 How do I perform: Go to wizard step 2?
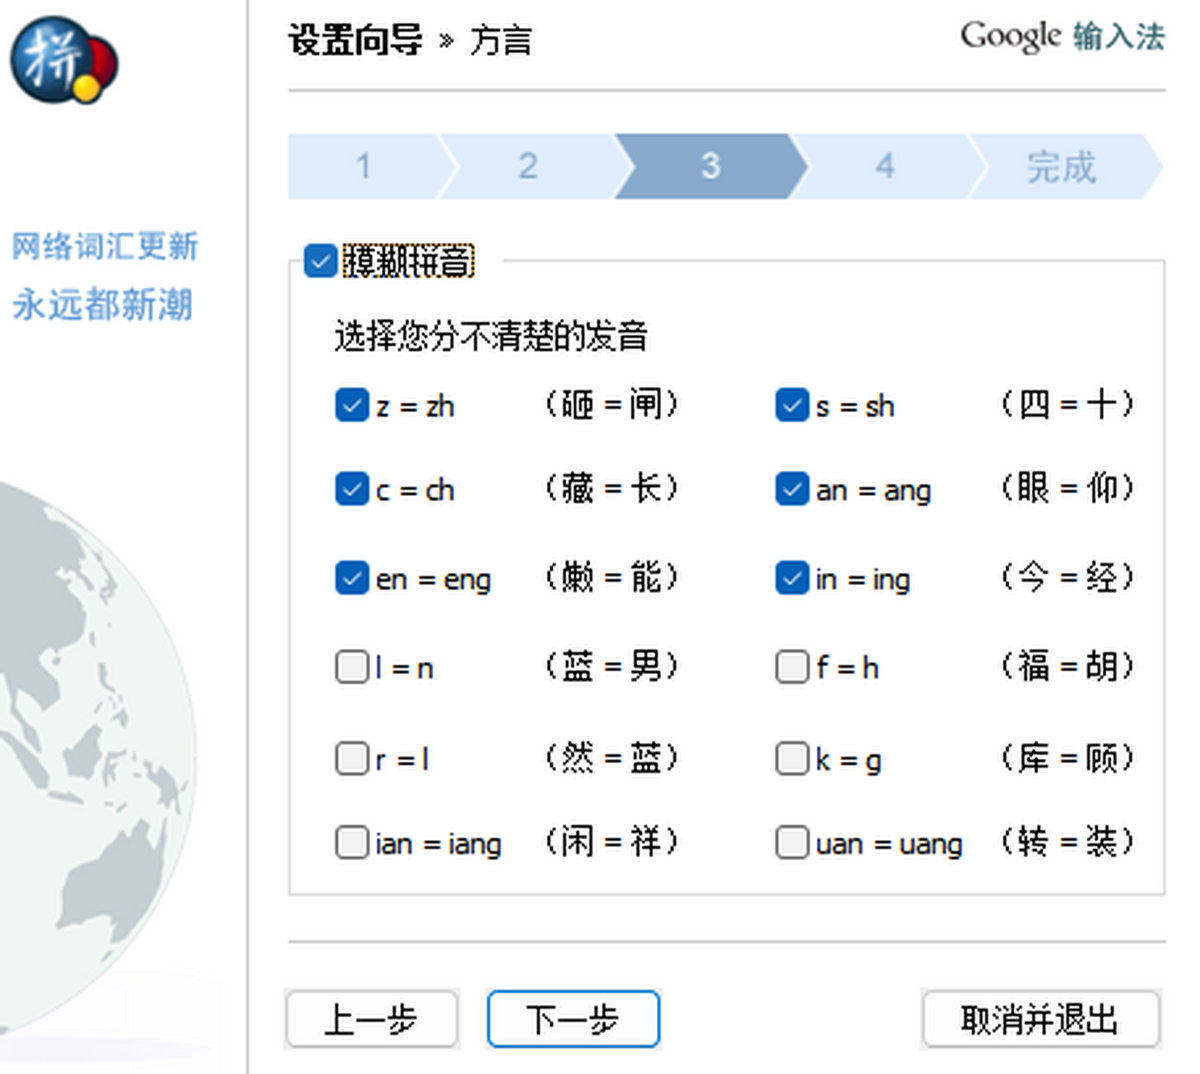(528, 166)
